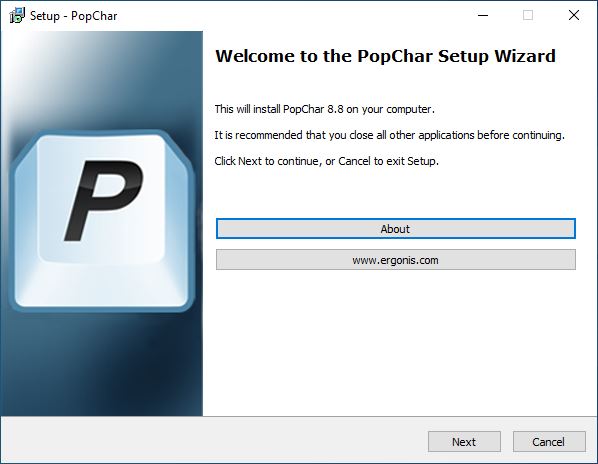Viewport: 598px width, 464px height.
Task: Click the Setup installer icon in title bar
Action: click(x=17, y=16)
